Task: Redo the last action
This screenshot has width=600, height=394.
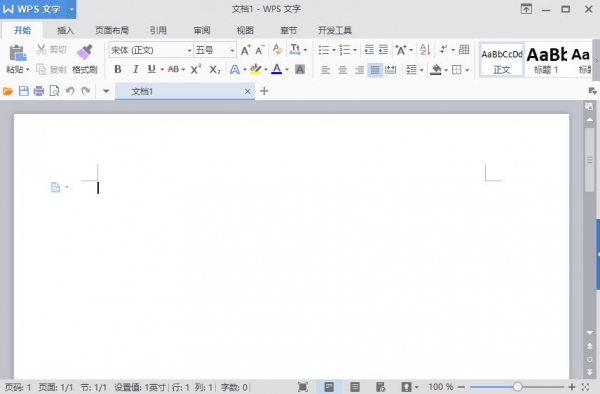Action: 85,91
